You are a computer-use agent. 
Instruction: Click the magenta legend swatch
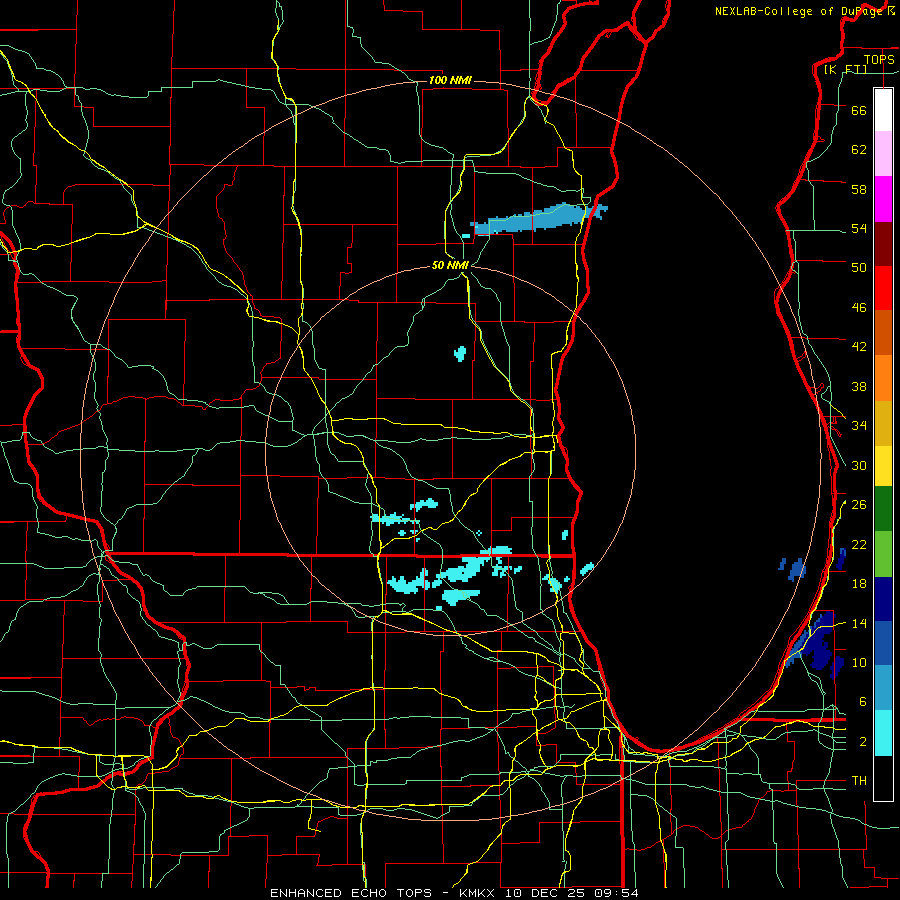883,199
